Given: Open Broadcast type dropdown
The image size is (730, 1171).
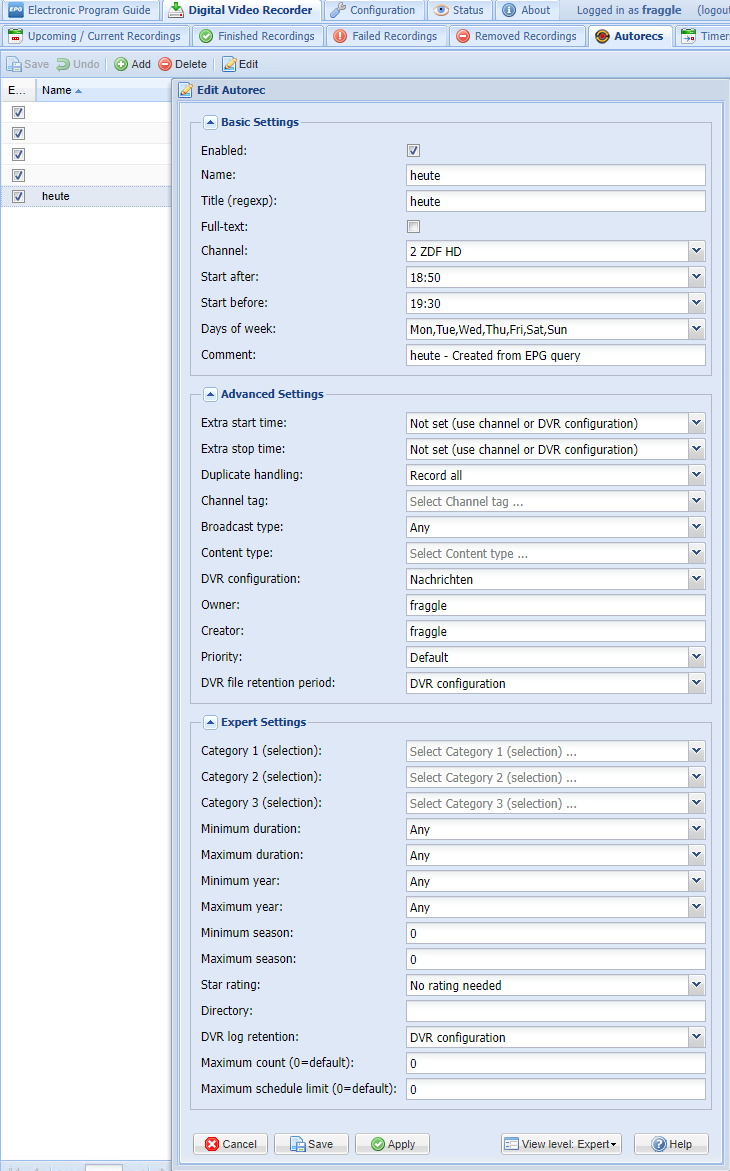Looking at the screenshot, I should pyautogui.click(x=696, y=527).
